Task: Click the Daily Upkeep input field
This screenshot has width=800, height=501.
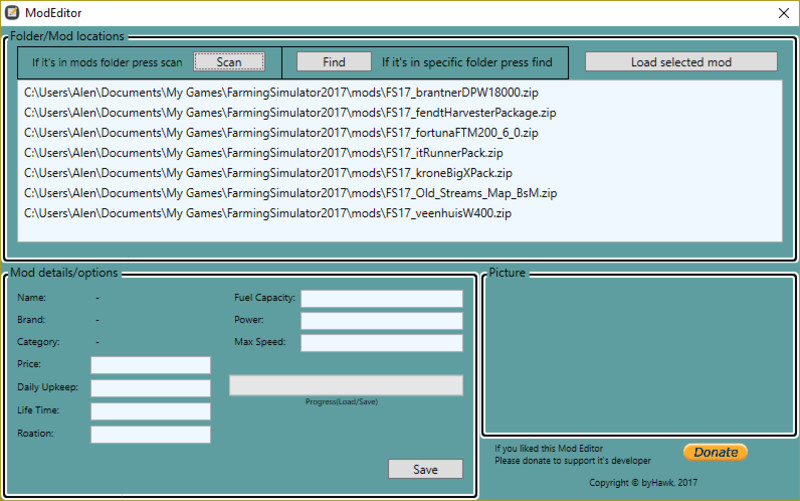Action: pyautogui.click(x=150, y=388)
